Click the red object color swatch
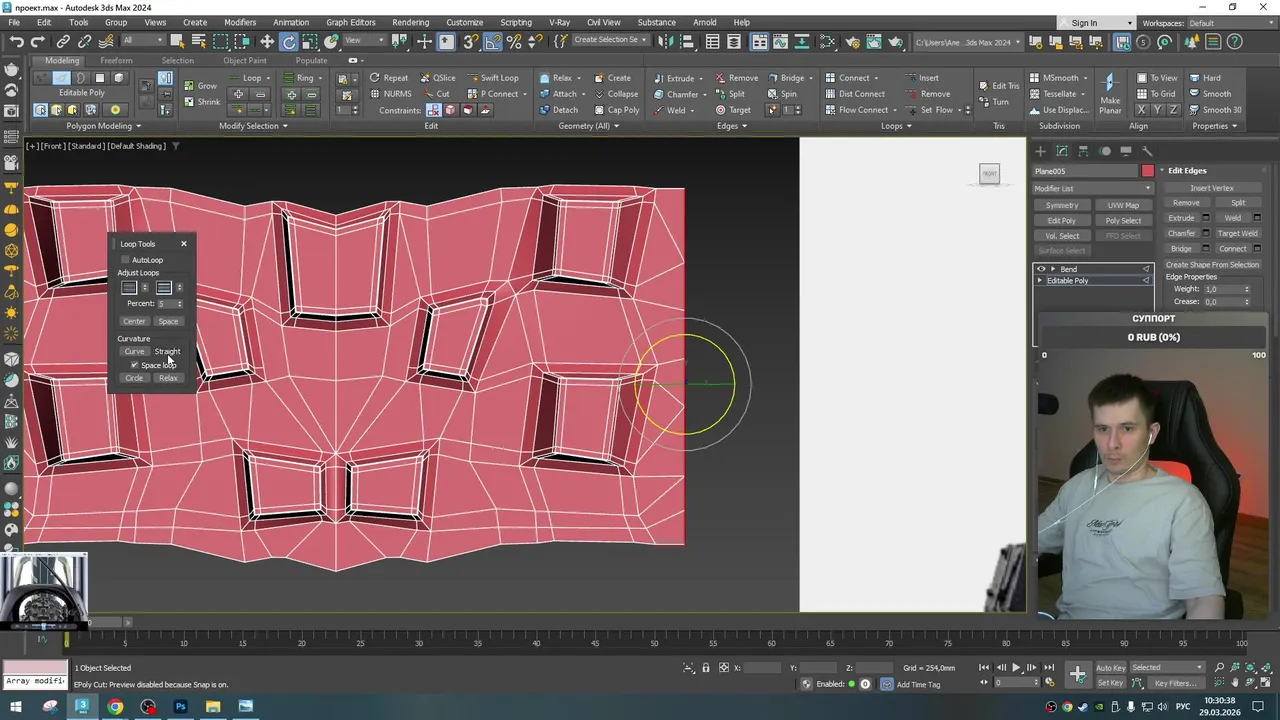 point(1148,171)
